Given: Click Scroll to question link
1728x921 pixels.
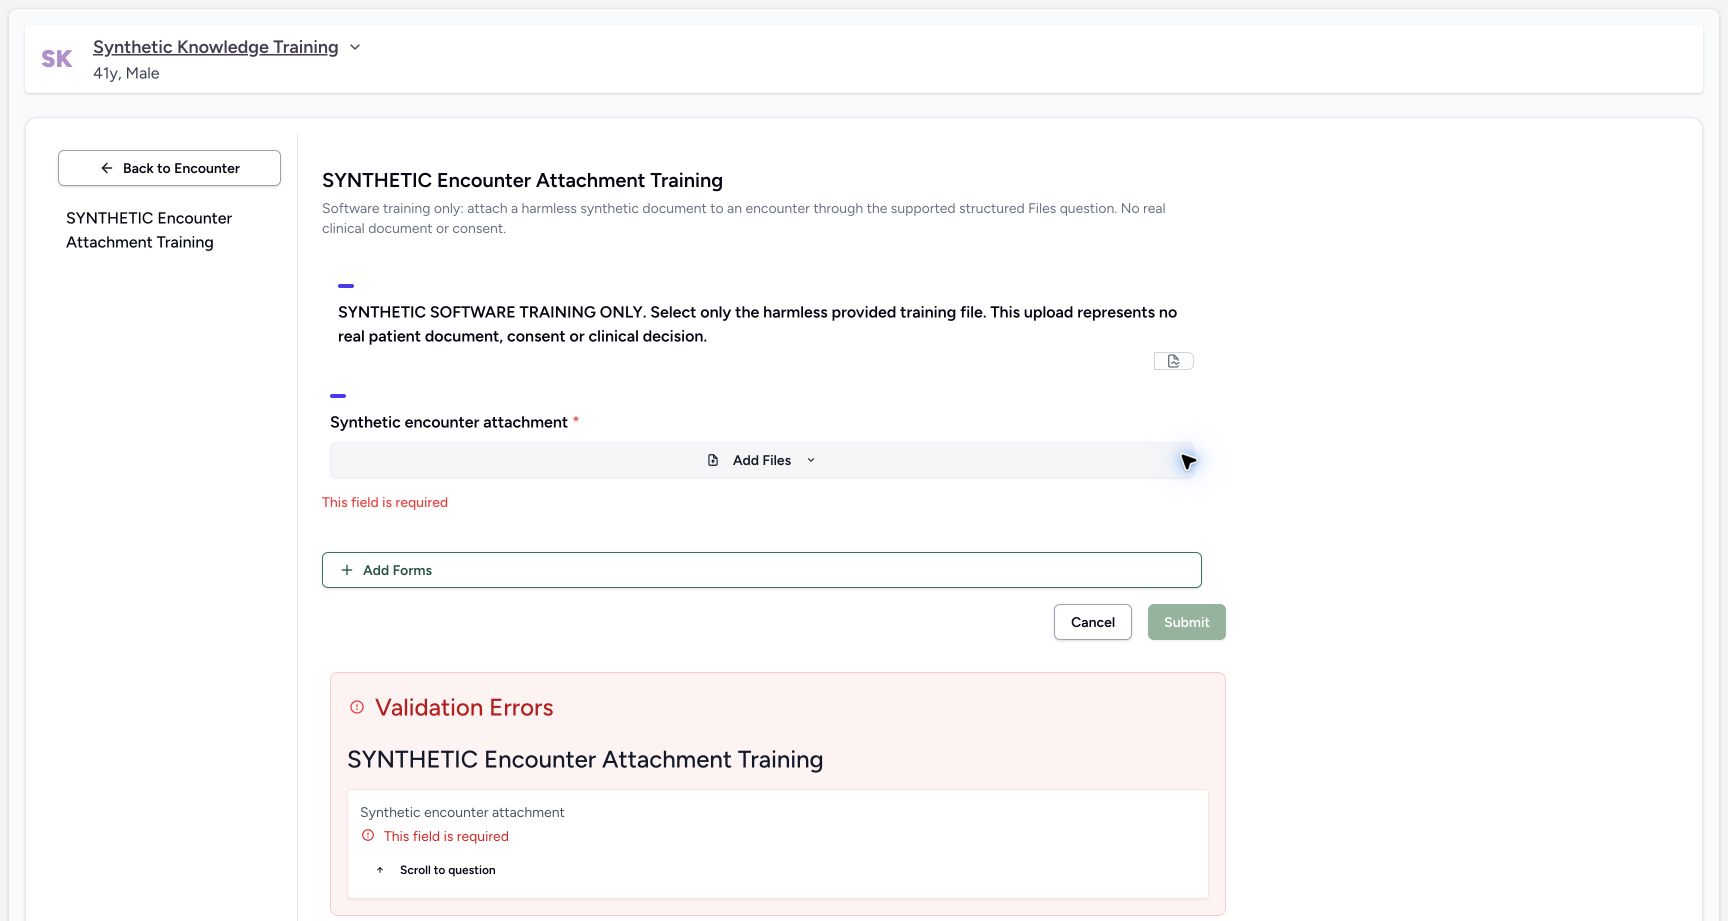Looking at the screenshot, I should [x=436, y=870].
